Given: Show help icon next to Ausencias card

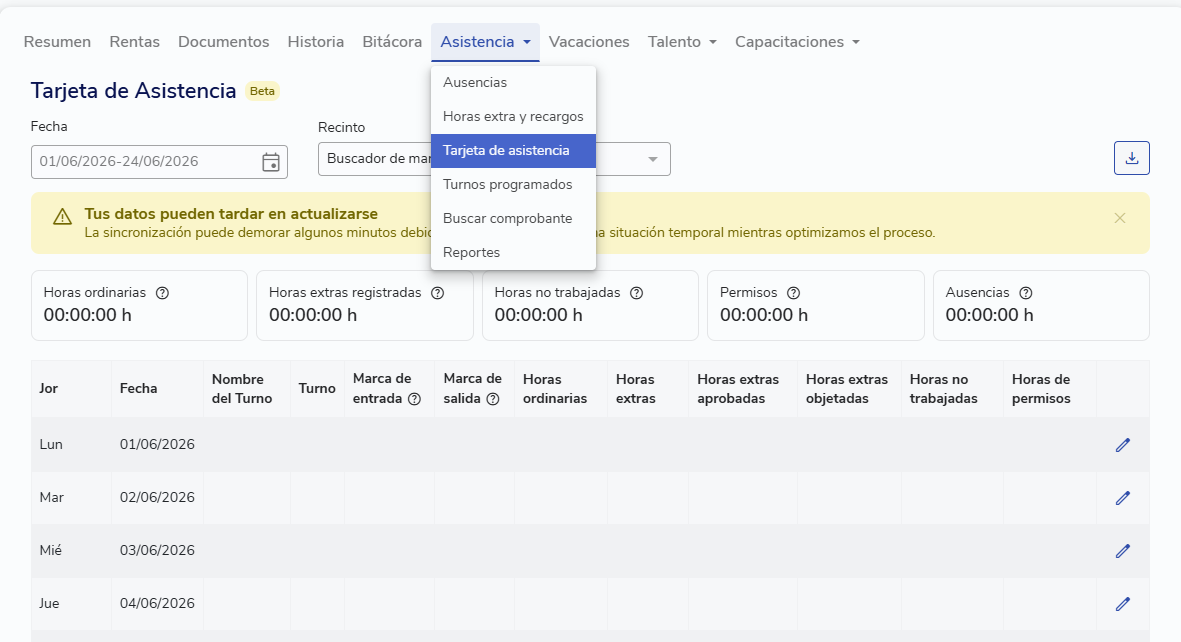Looking at the screenshot, I should coord(1026,293).
